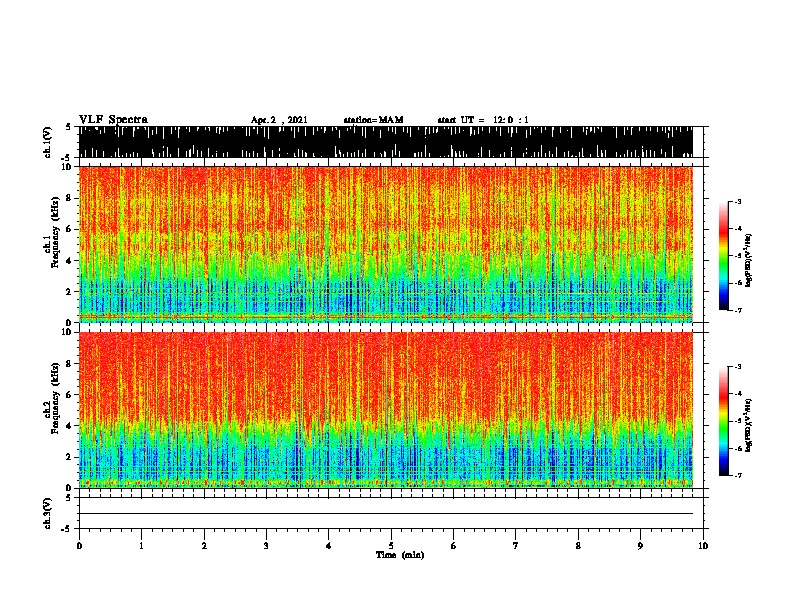Click the "-3" label on ch.1 color bar

[738, 201]
